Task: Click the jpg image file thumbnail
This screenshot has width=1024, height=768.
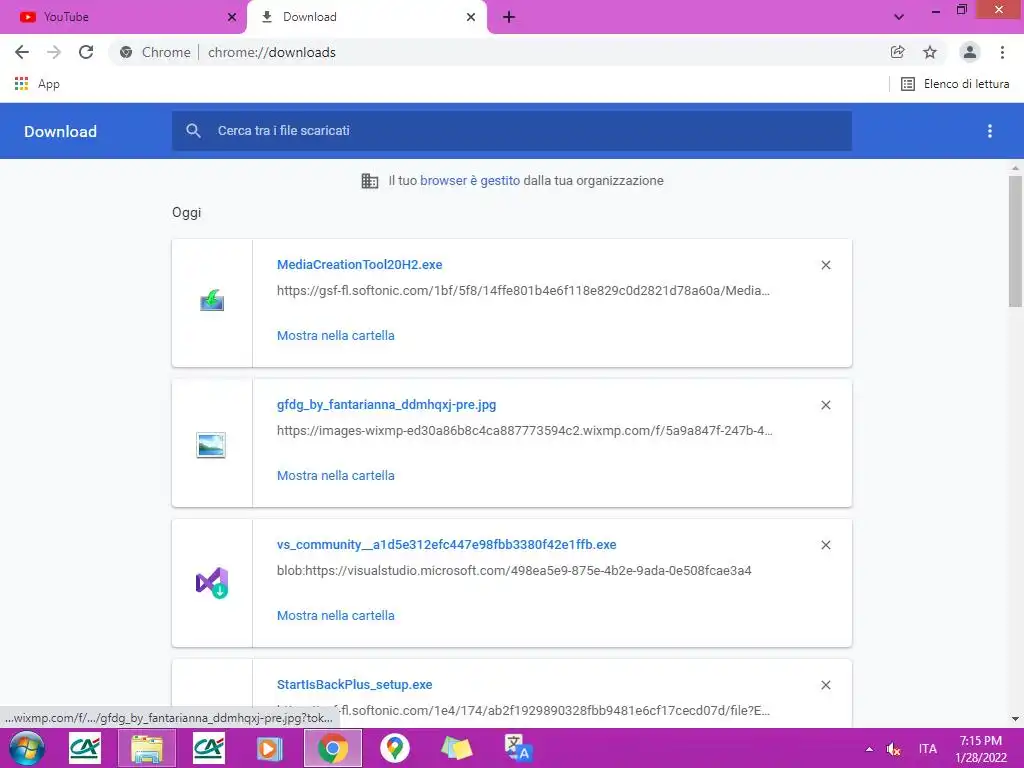Action: pos(211,445)
